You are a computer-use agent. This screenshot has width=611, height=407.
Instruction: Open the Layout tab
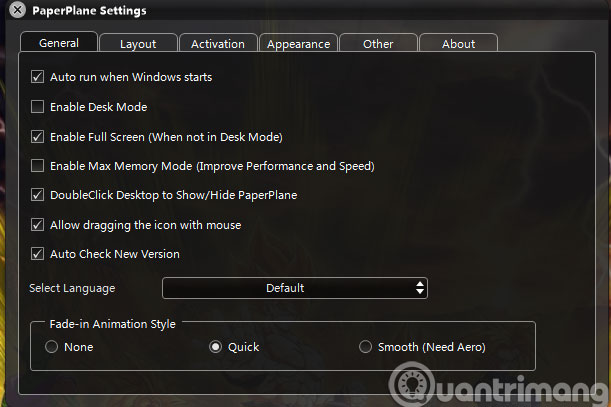tap(138, 43)
